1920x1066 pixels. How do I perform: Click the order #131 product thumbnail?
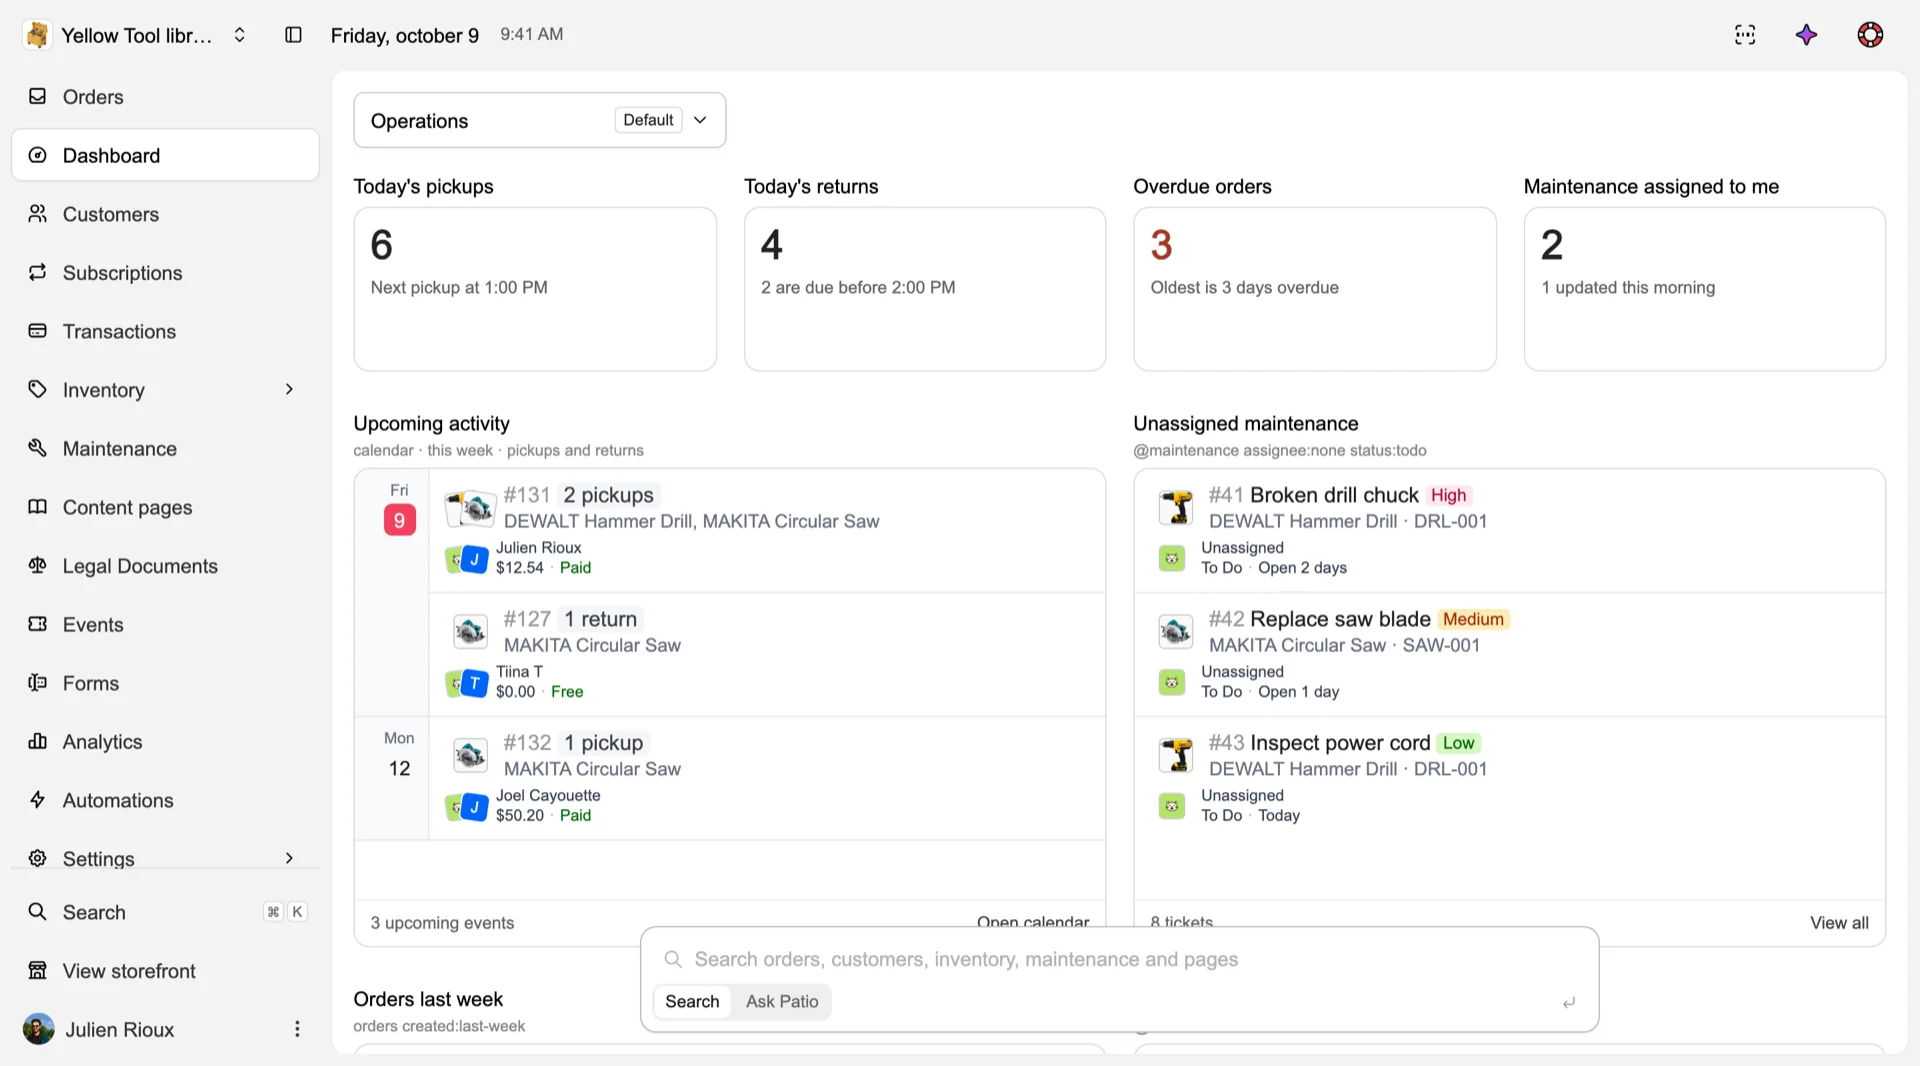click(470, 508)
